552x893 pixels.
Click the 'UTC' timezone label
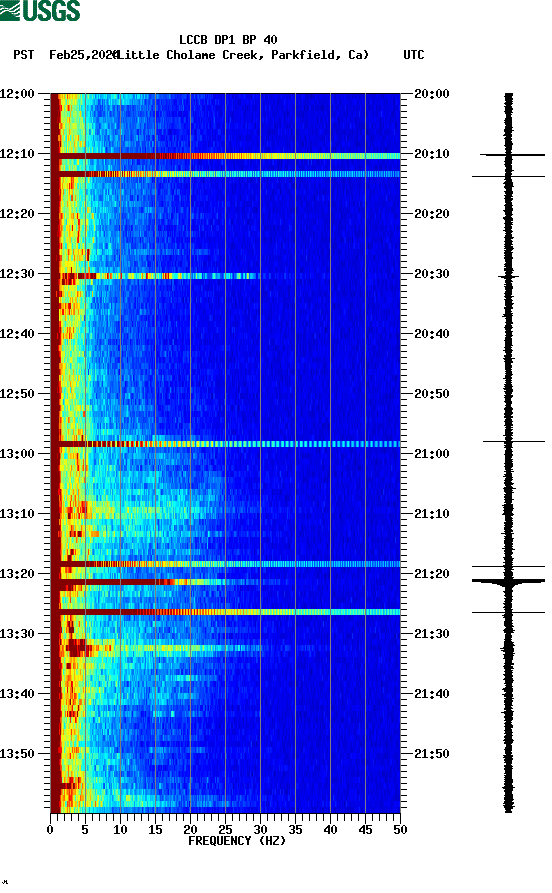pyautogui.click(x=414, y=55)
